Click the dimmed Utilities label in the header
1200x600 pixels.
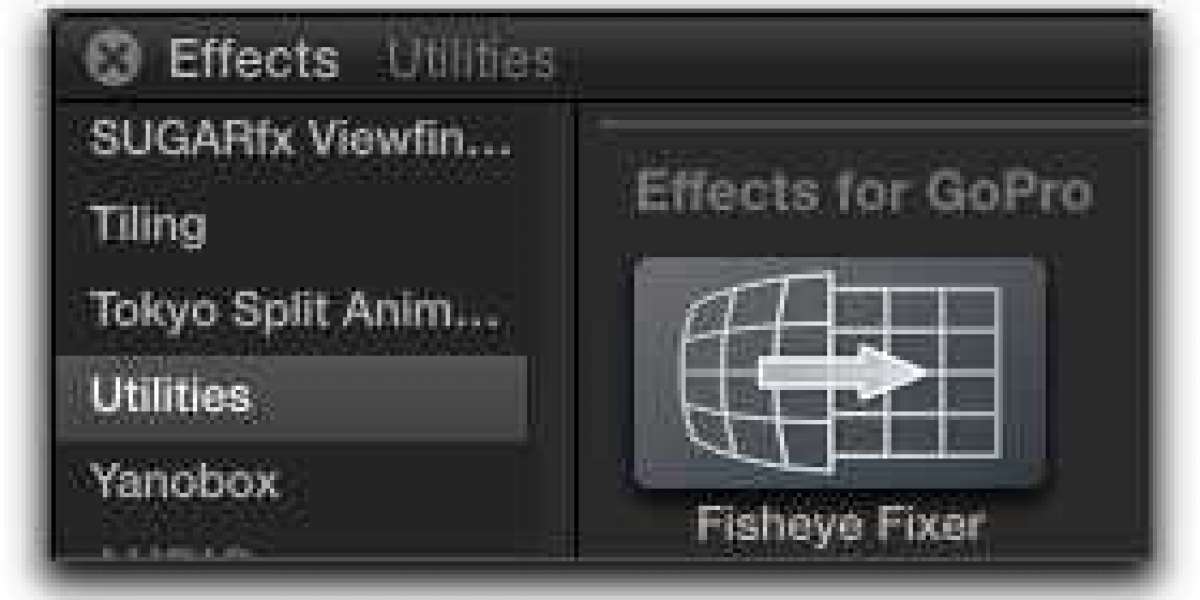tap(470, 61)
